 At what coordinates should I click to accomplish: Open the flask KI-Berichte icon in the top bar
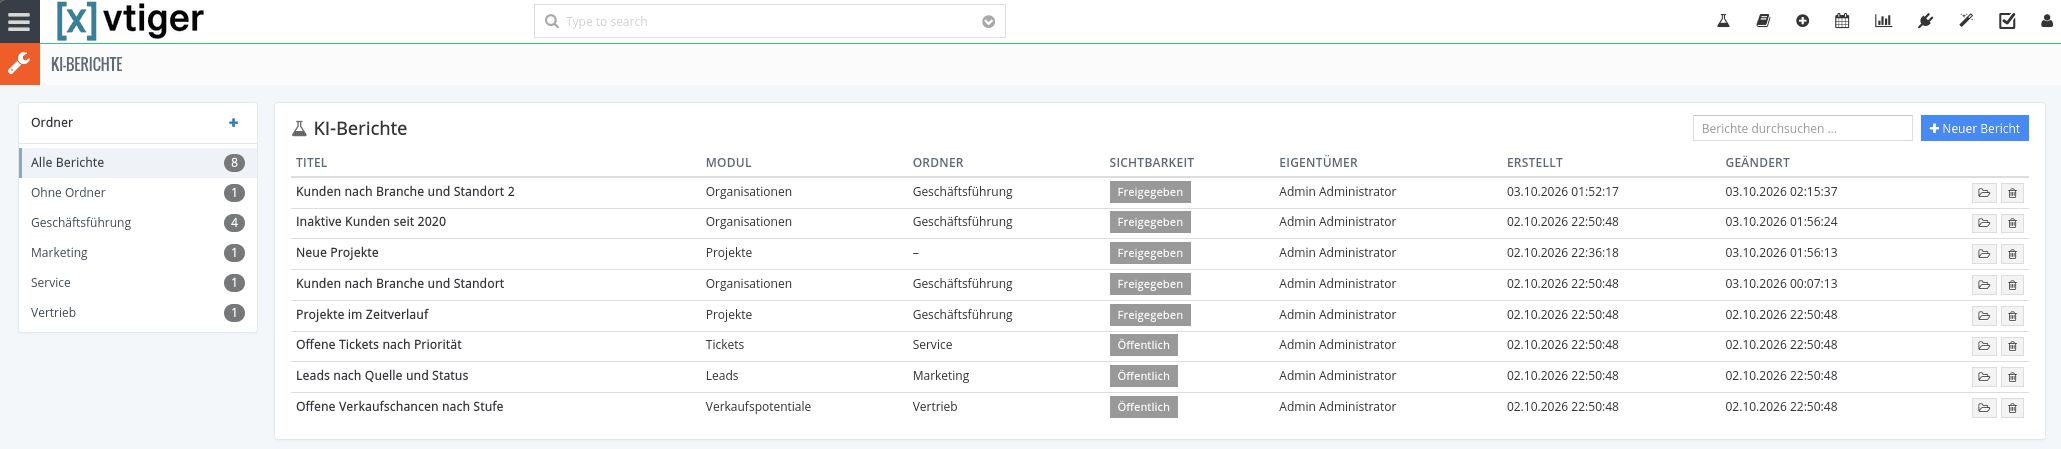click(1723, 21)
